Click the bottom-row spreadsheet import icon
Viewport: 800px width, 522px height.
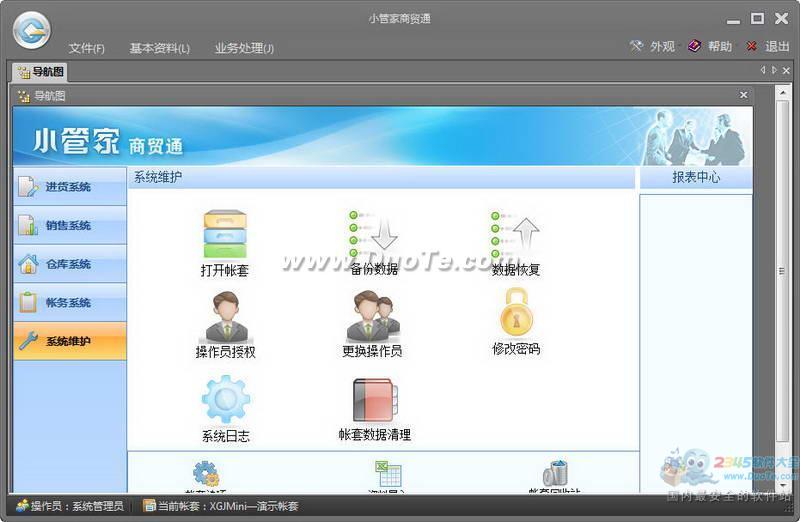(388, 473)
